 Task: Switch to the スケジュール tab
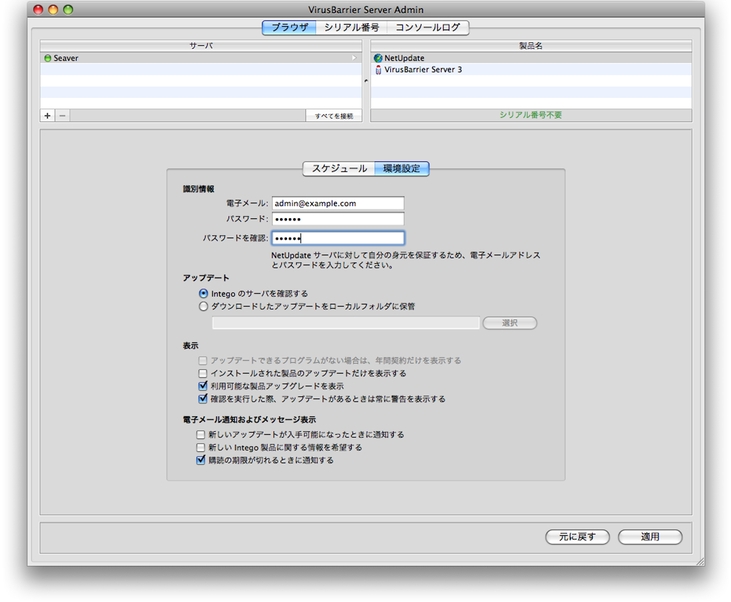point(339,168)
